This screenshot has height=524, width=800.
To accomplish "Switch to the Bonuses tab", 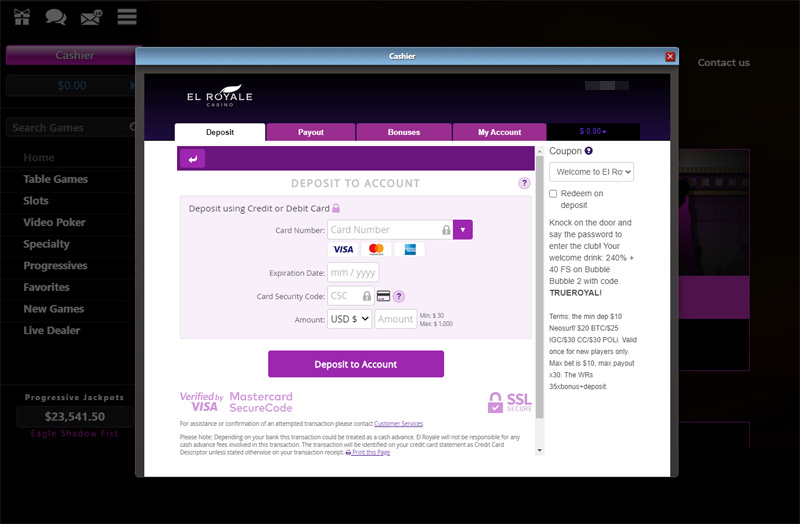I will point(404,132).
